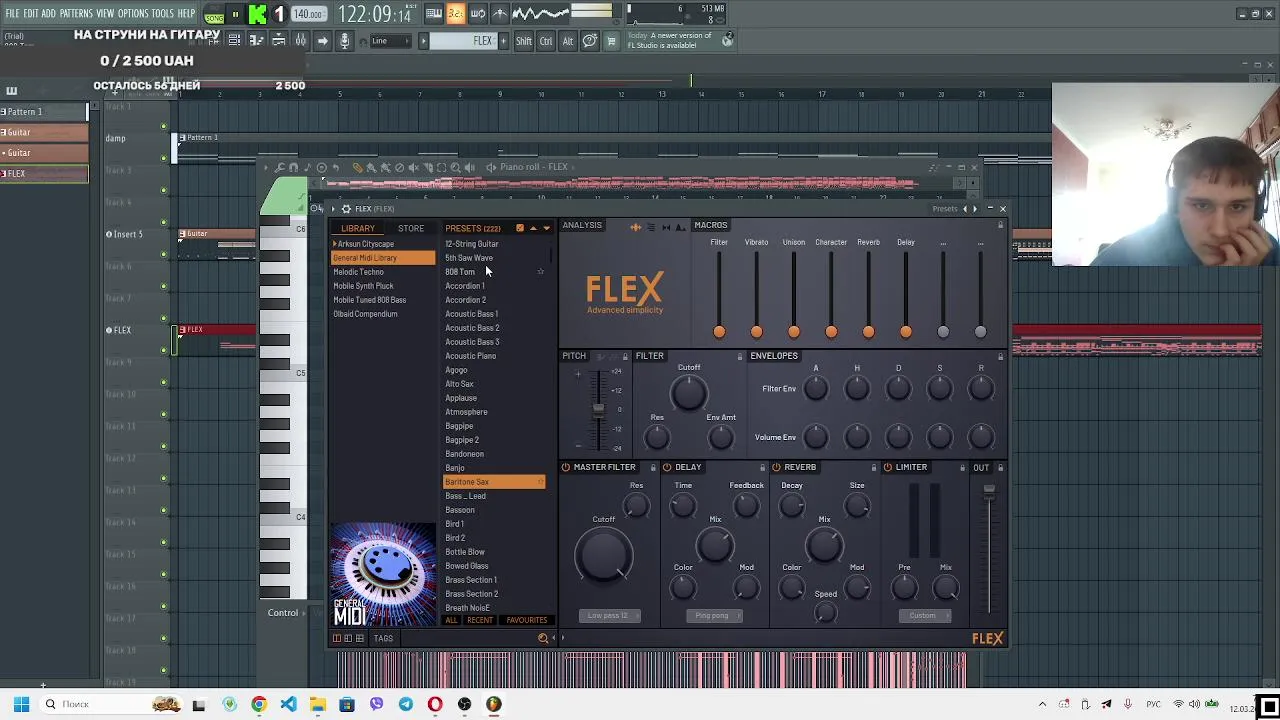This screenshot has width=1280, height=720.
Task: Click the next preset arrow in FLEX title bar
Action: [976, 209]
